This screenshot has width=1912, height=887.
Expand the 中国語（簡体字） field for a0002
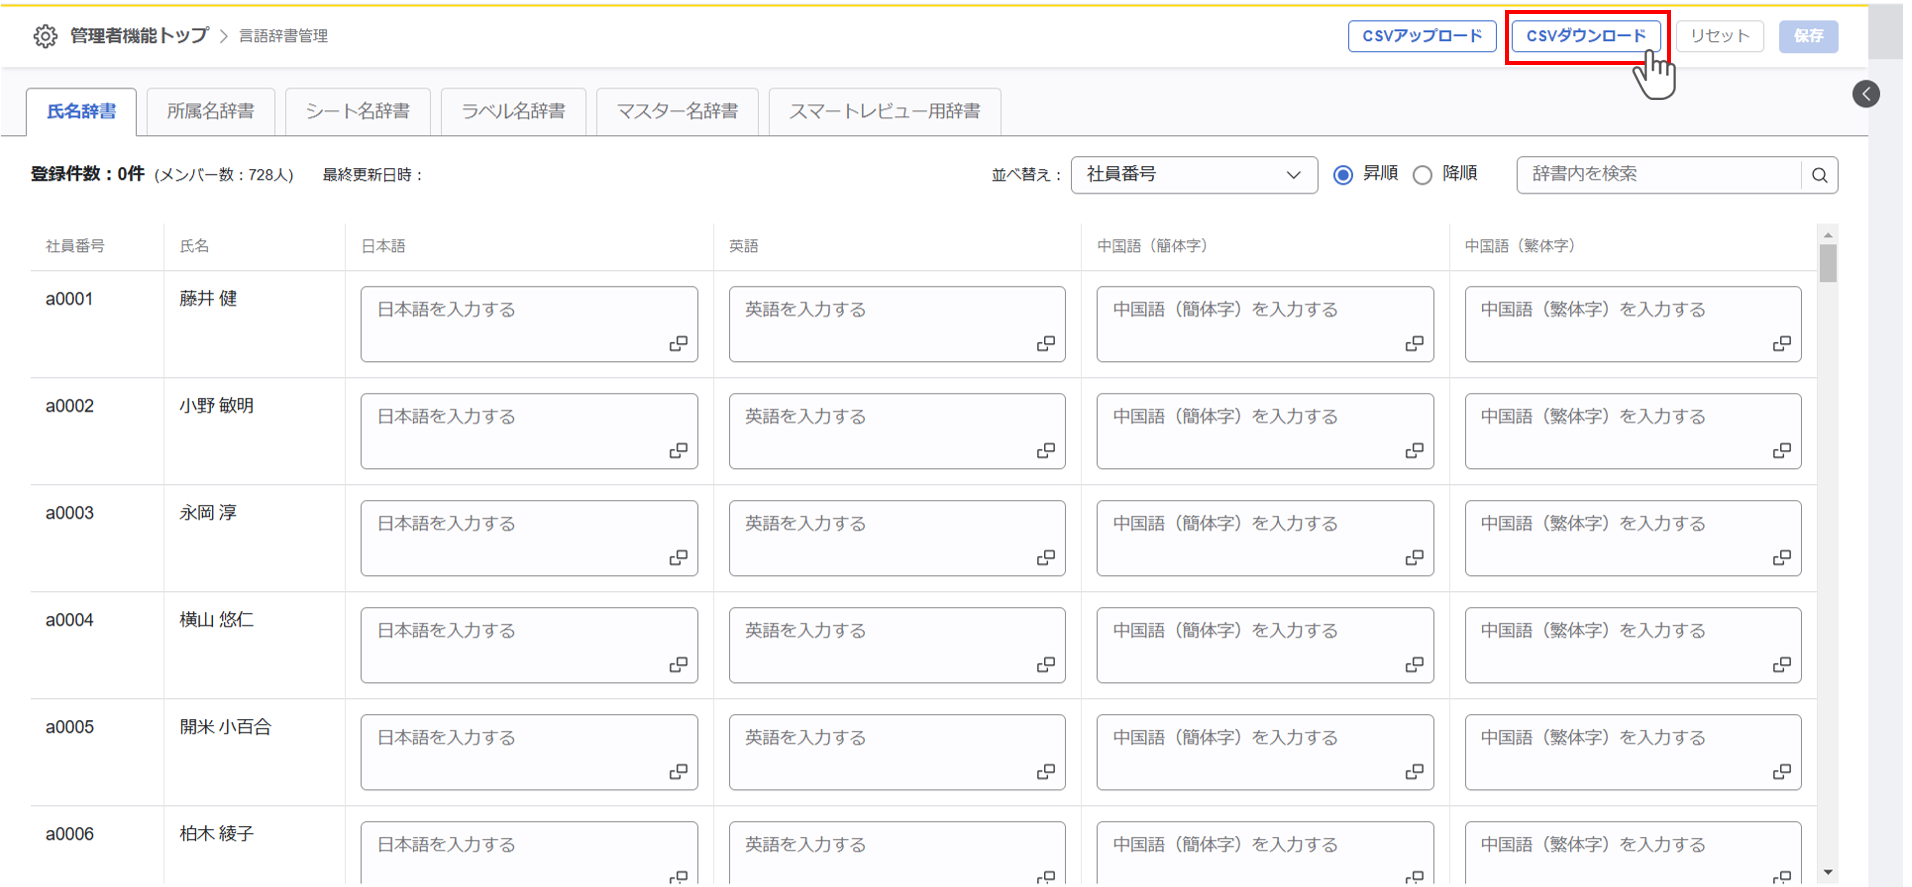(x=1414, y=450)
